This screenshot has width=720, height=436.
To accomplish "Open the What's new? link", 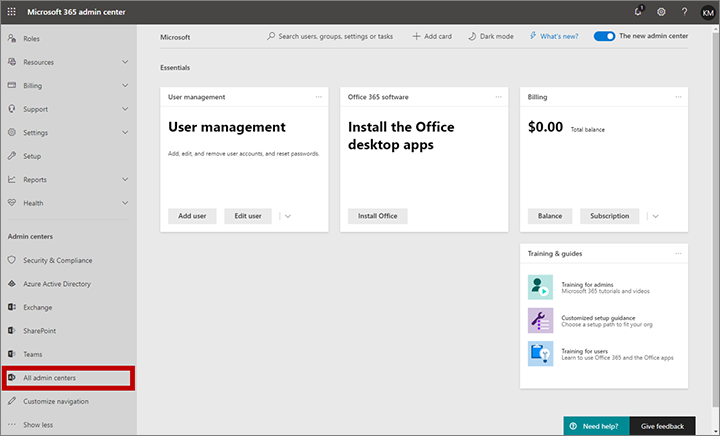I will 554,36.
